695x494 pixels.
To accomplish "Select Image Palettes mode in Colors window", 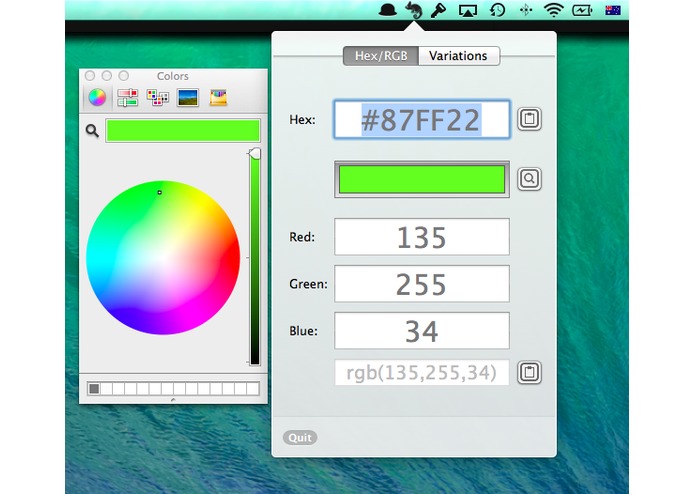I will click(x=188, y=97).
